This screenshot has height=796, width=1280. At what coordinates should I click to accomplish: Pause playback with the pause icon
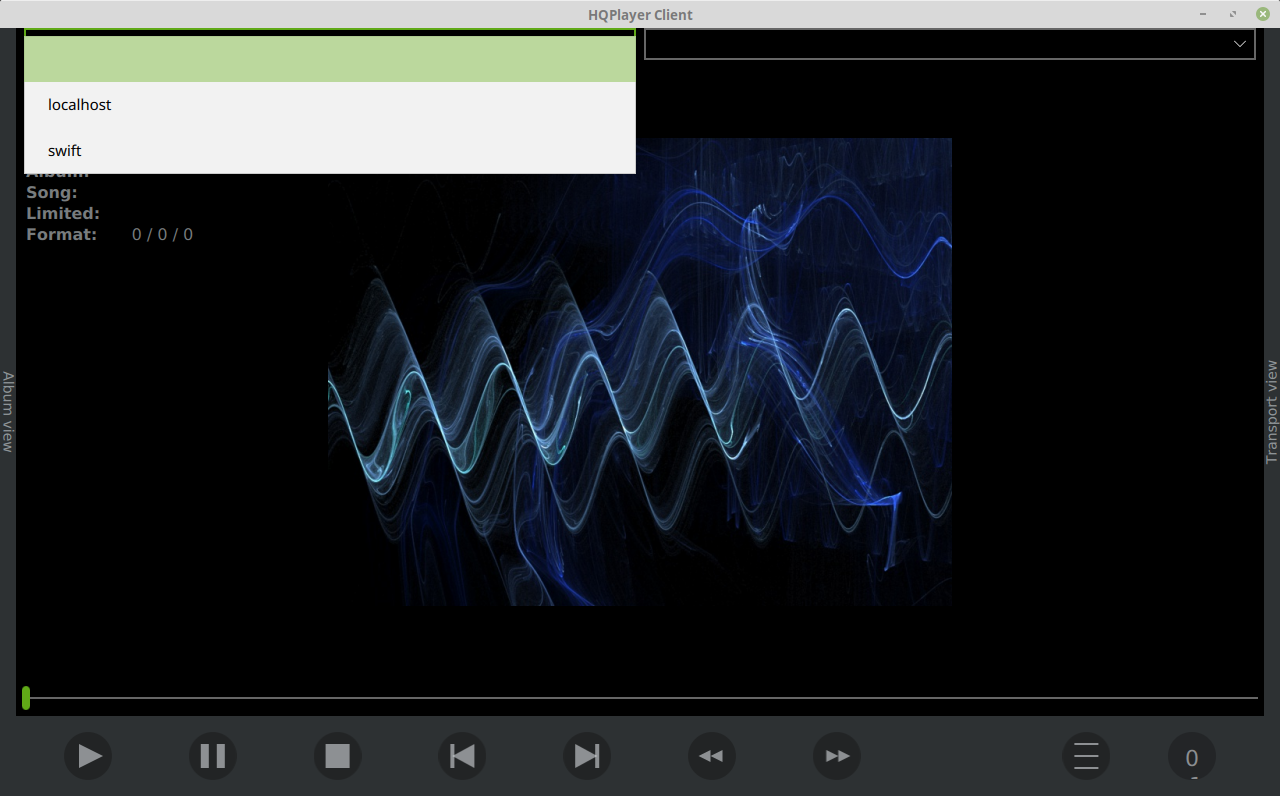coord(213,756)
